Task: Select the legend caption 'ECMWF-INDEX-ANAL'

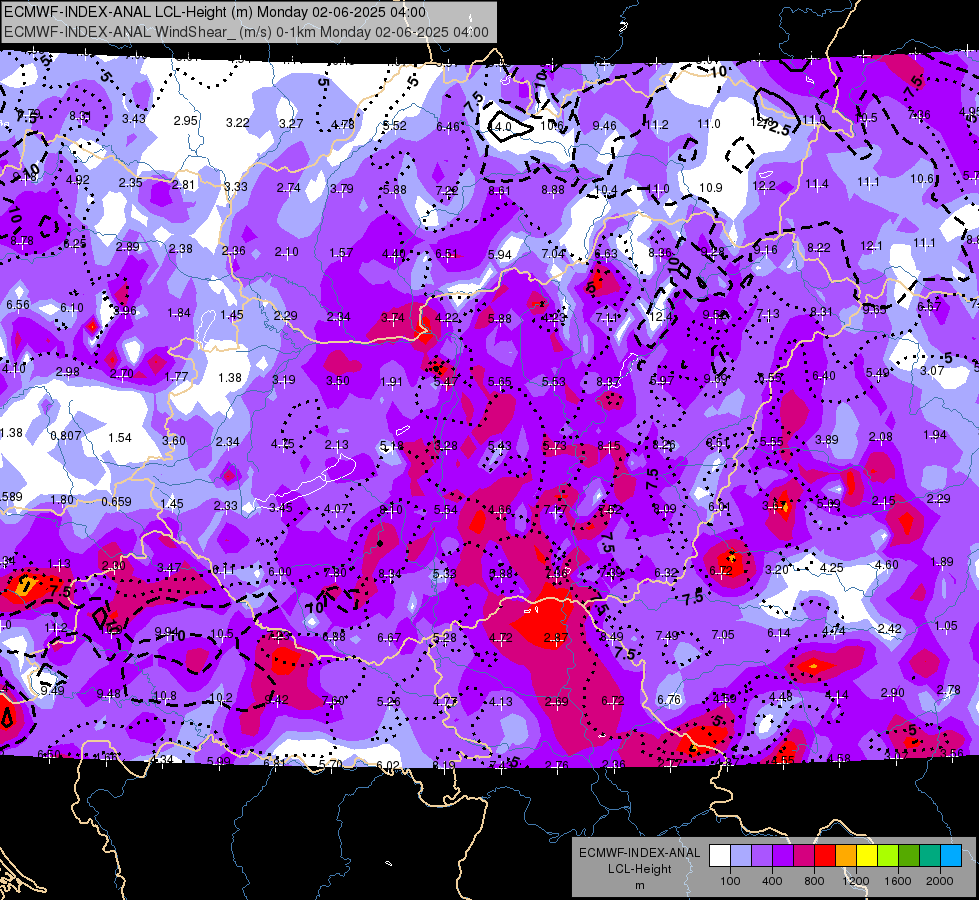Action: (639, 853)
